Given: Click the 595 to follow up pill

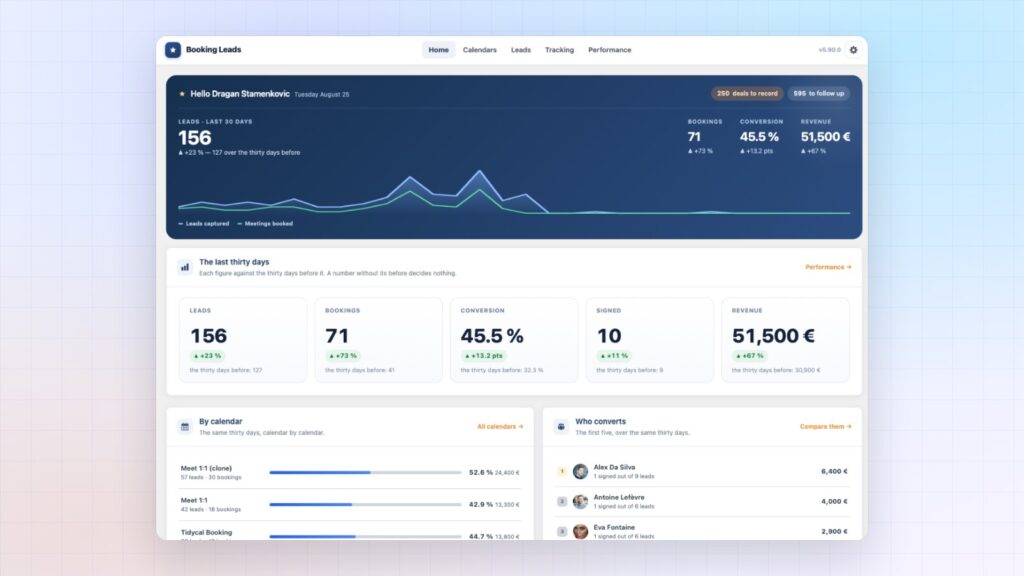Looking at the screenshot, I should pos(818,93).
